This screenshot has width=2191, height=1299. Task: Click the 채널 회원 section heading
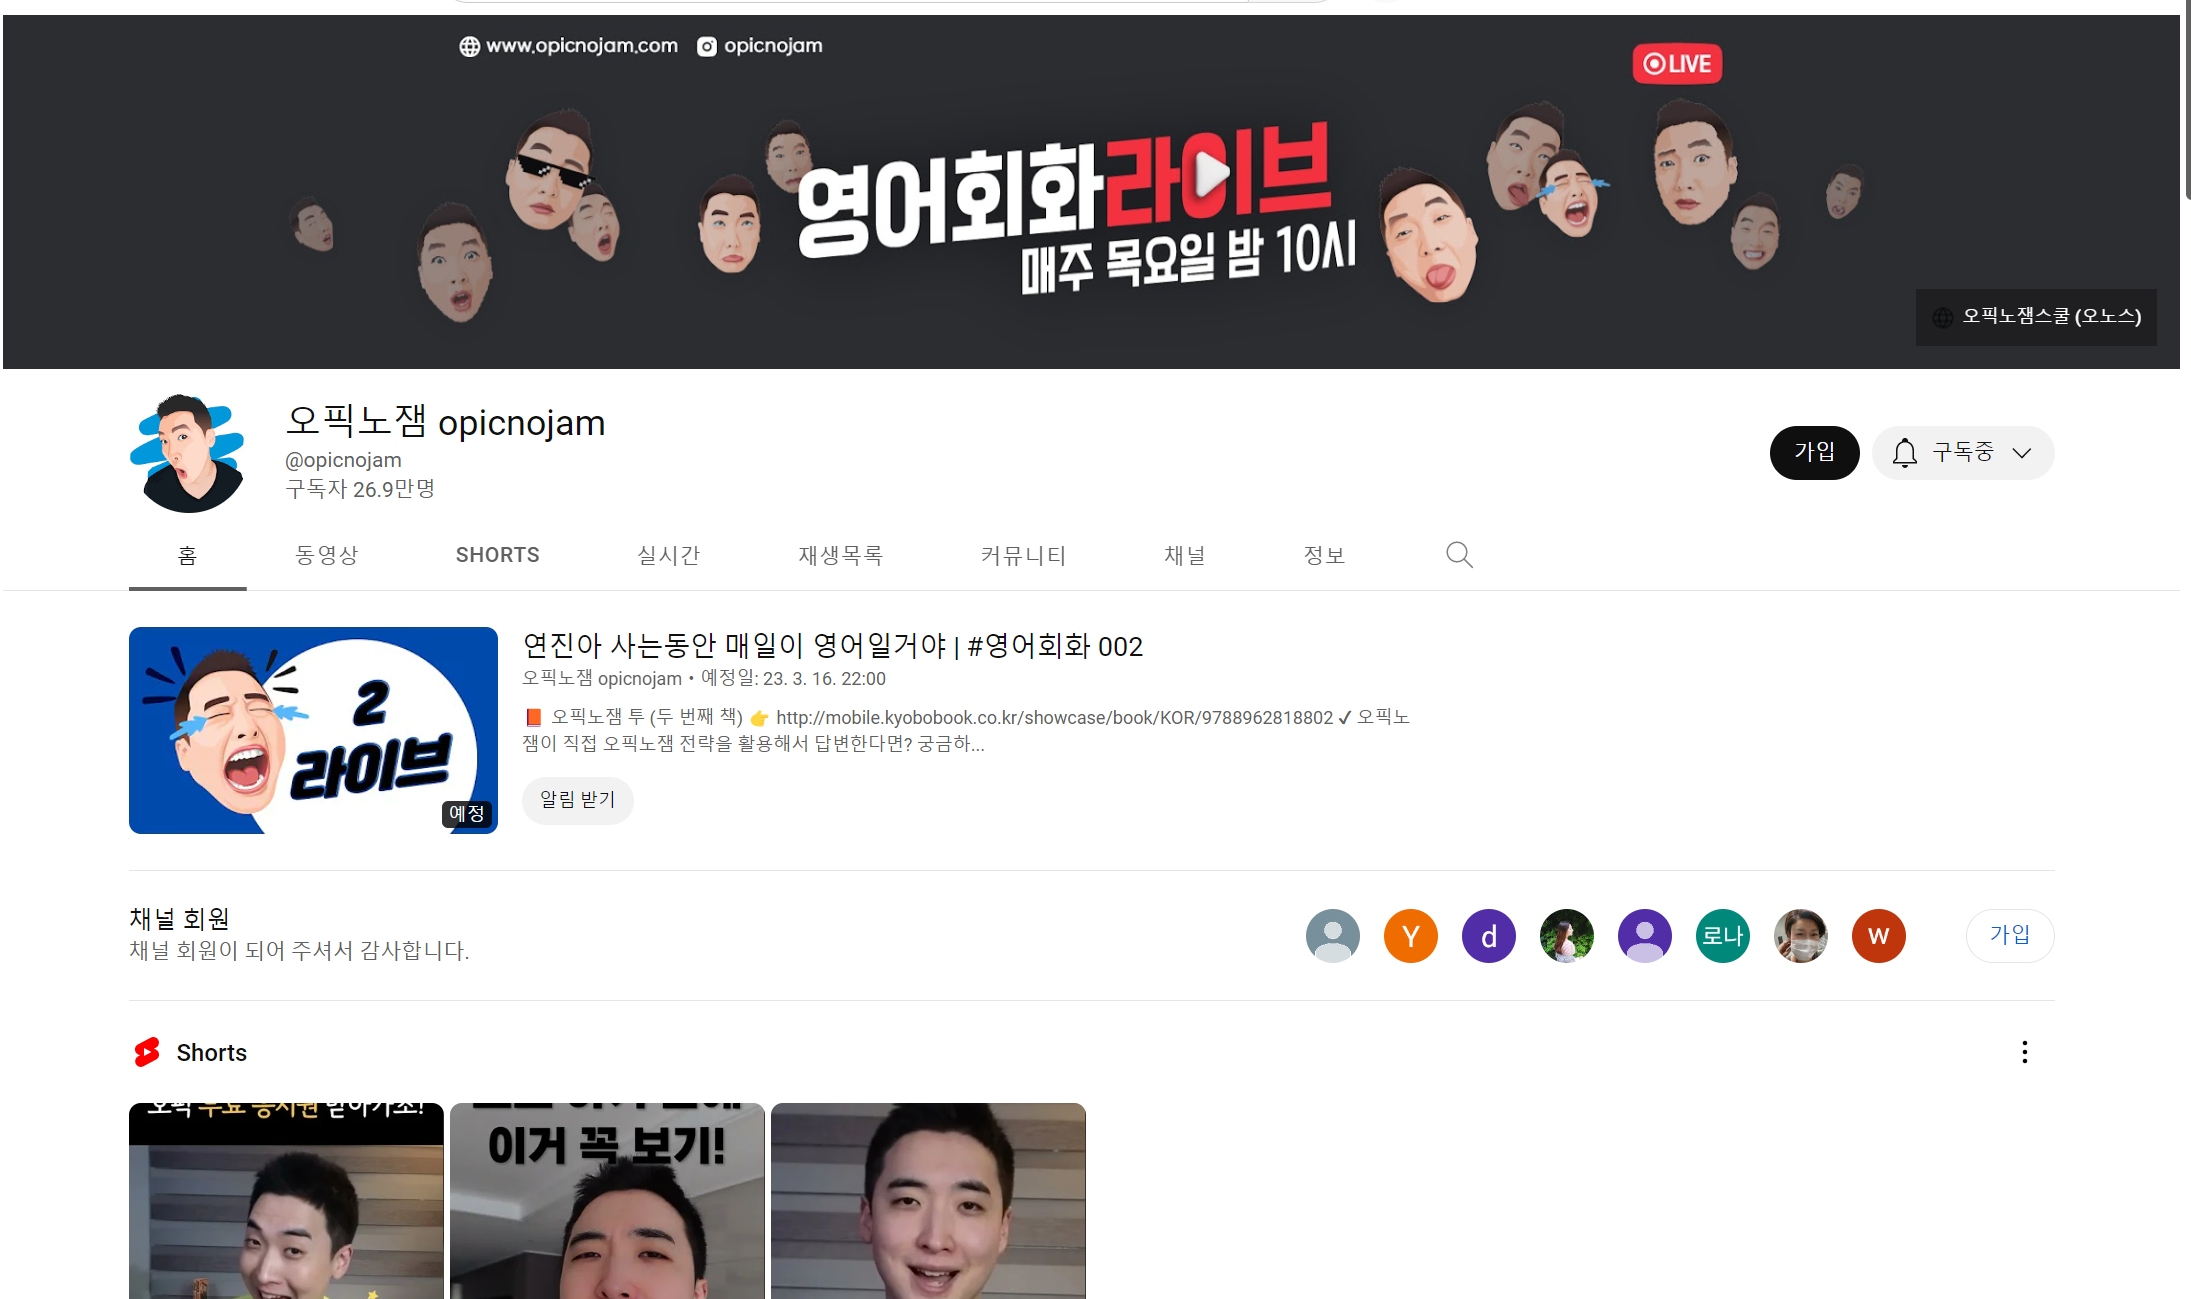[180, 919]
